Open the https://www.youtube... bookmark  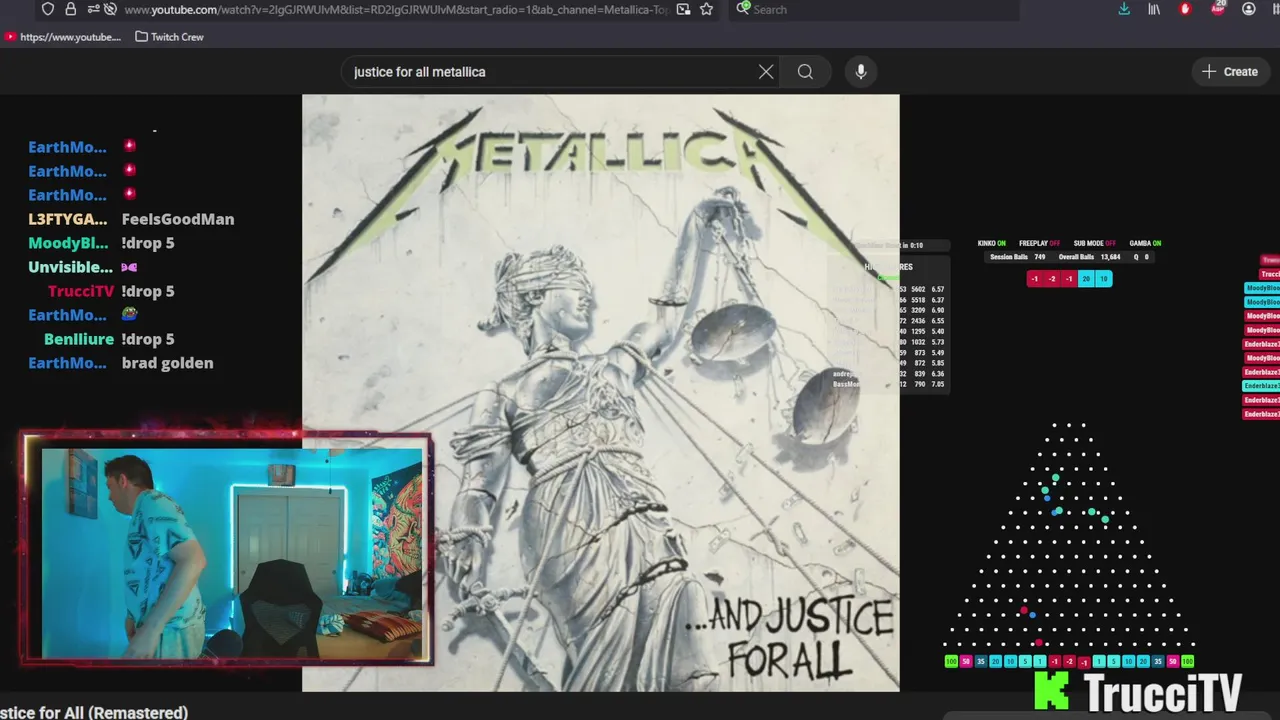coord(63,37)
